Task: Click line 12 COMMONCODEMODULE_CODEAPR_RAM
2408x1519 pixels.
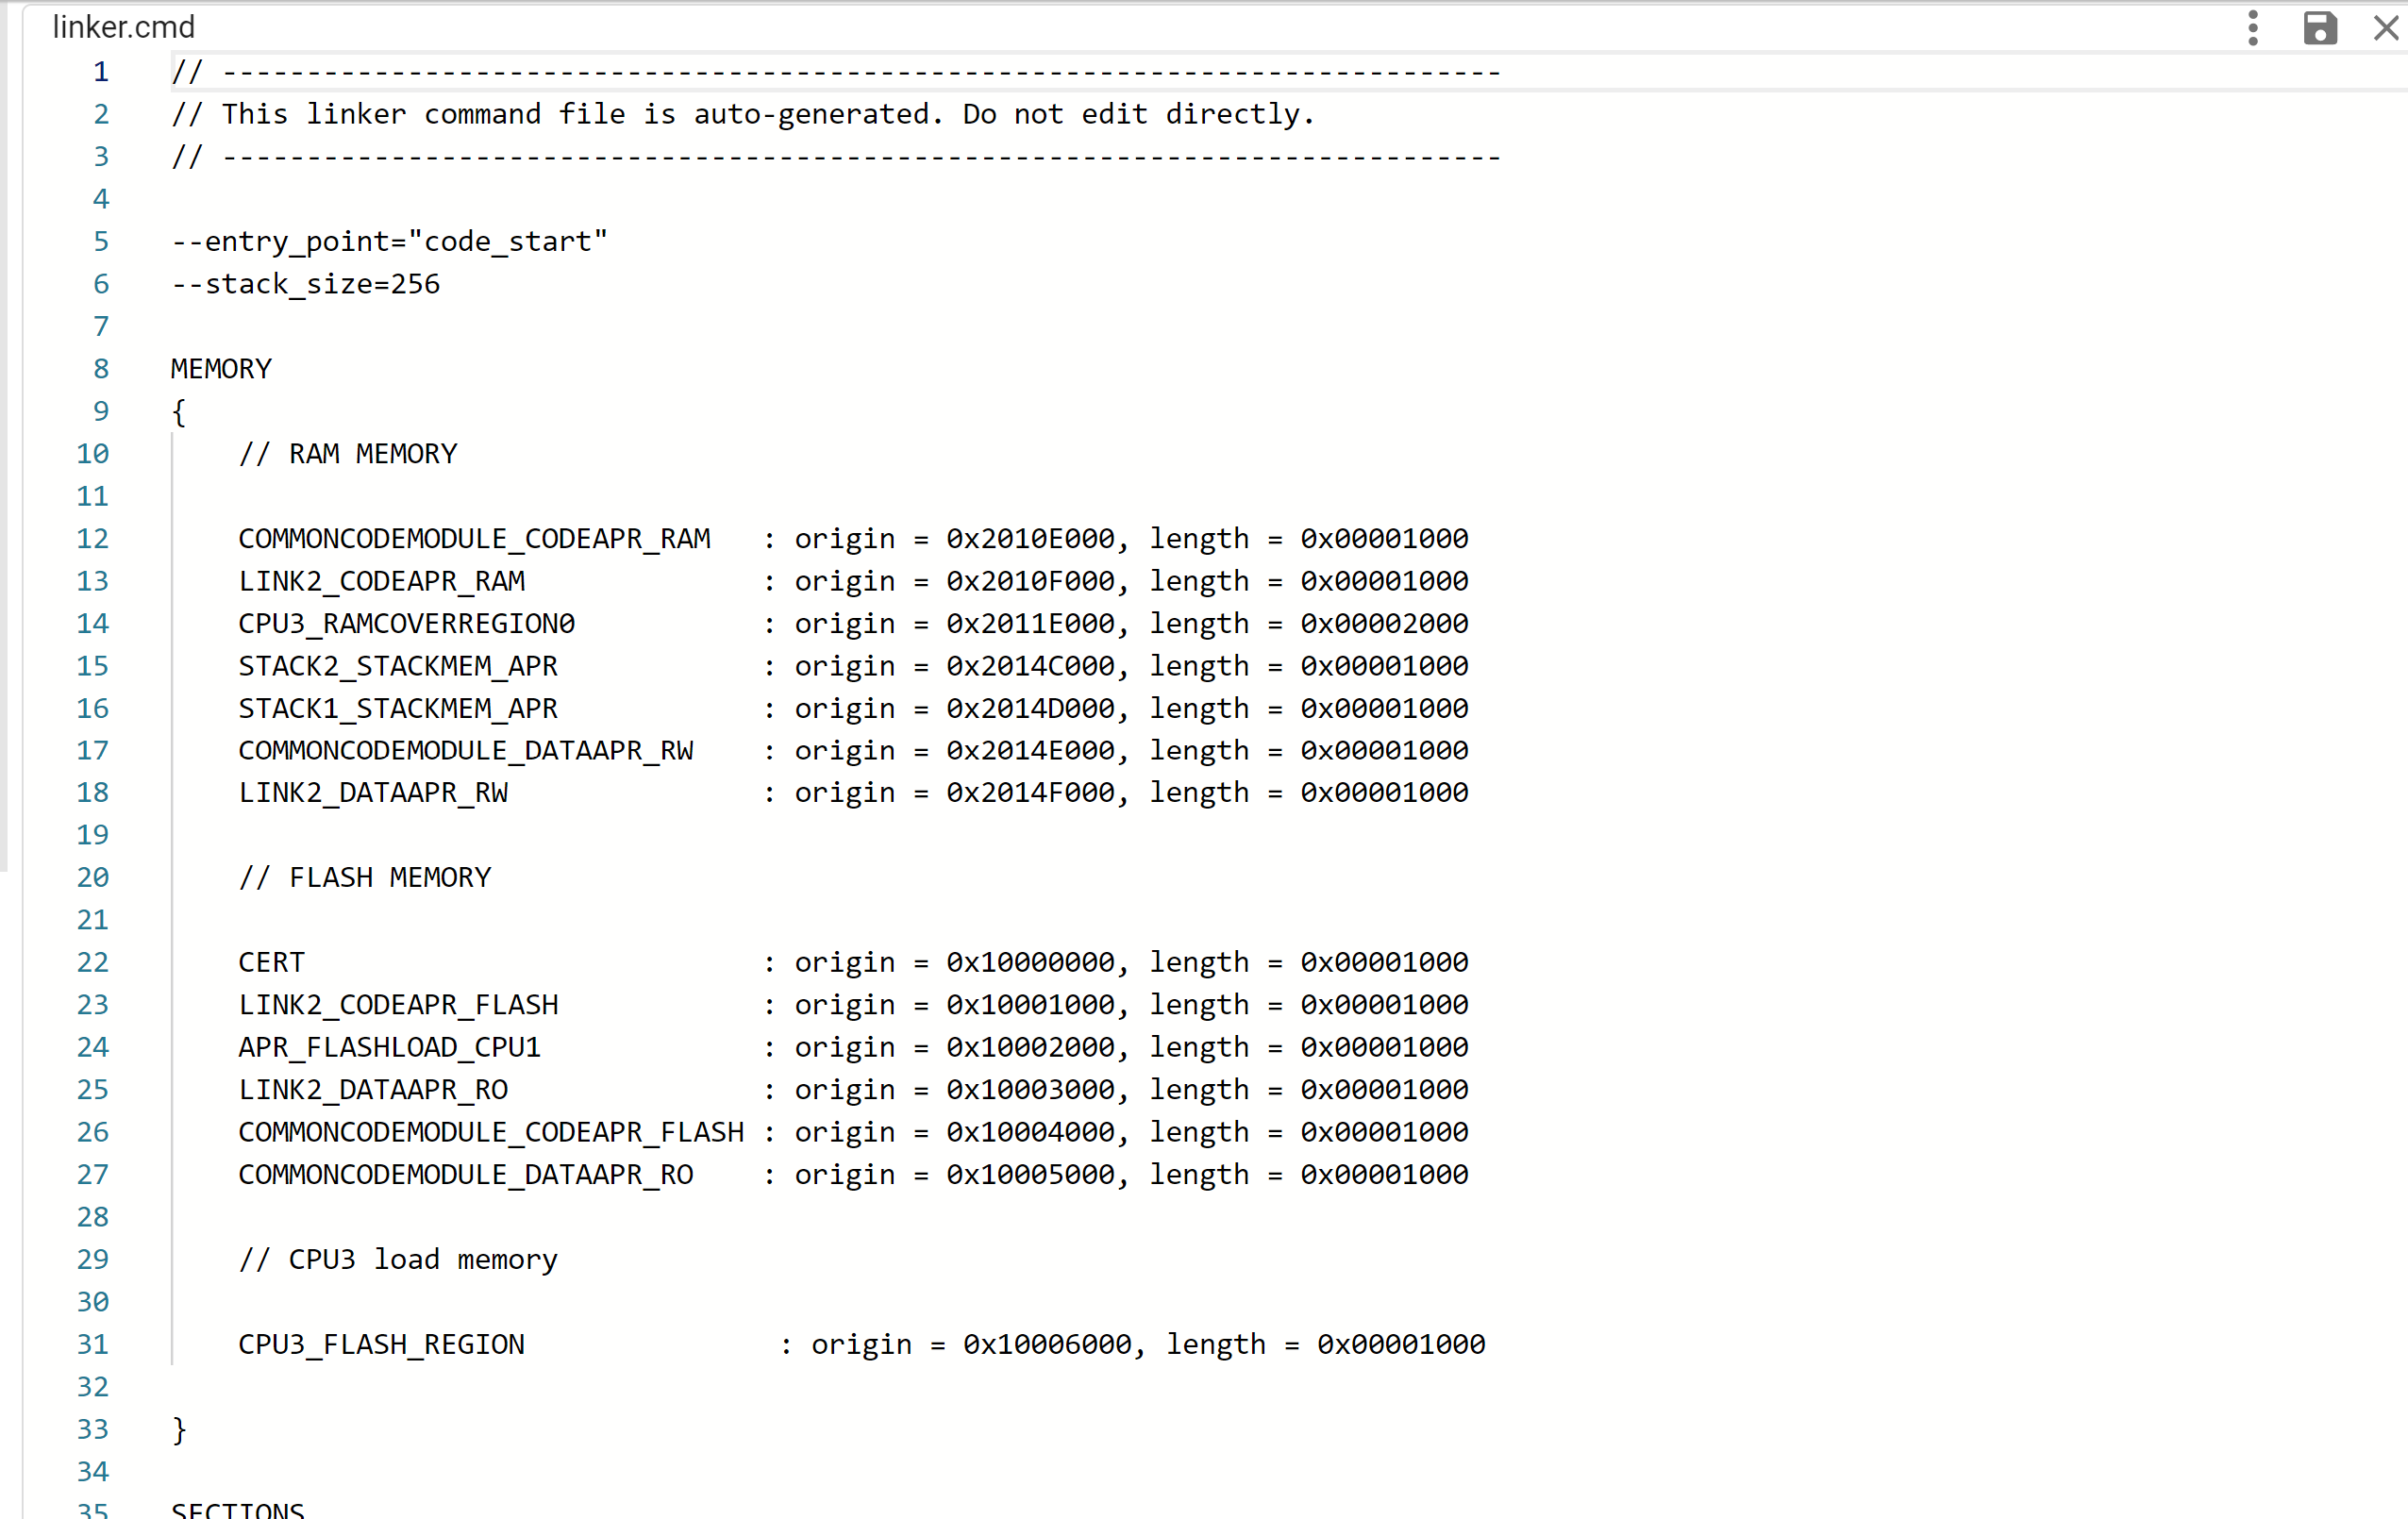Action: coord(474,538)
